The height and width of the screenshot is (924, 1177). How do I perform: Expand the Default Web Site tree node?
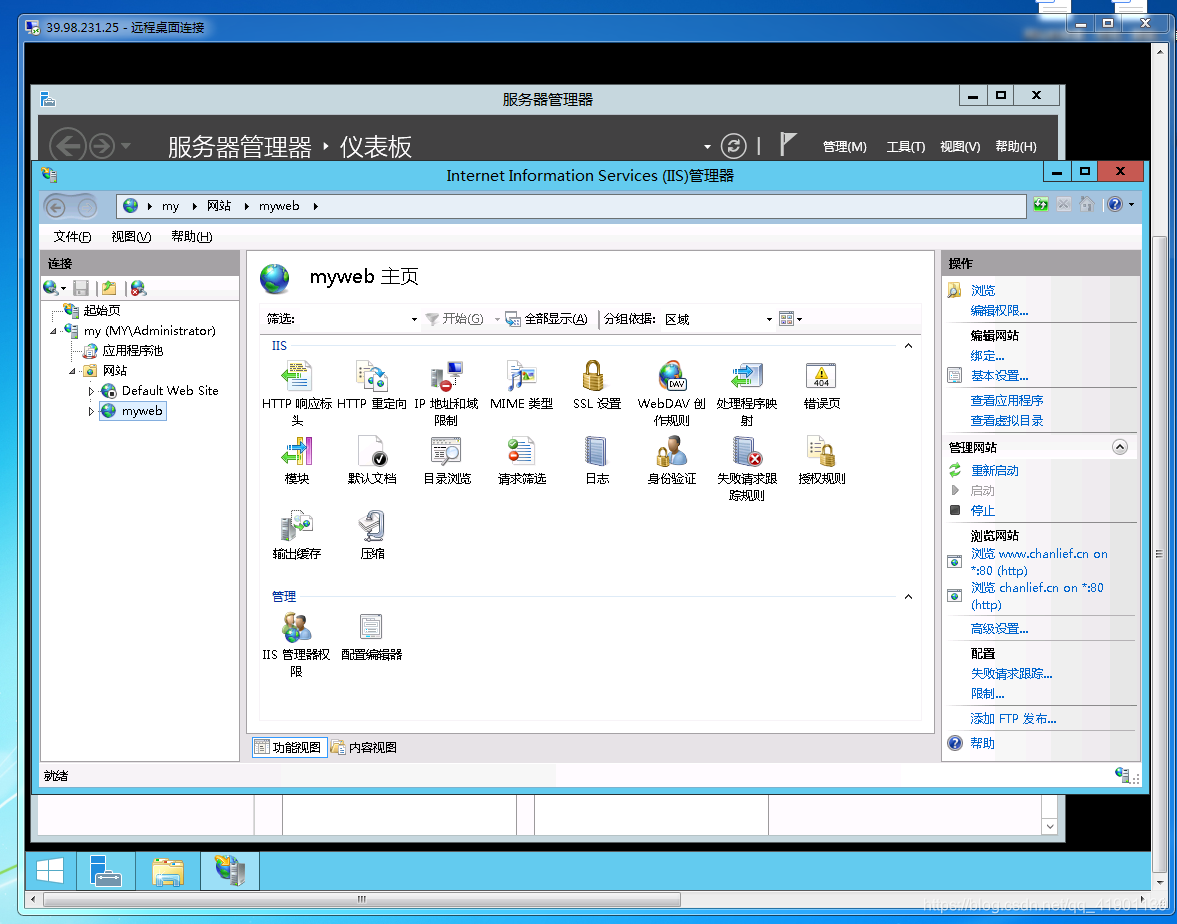tap(91, 391)
